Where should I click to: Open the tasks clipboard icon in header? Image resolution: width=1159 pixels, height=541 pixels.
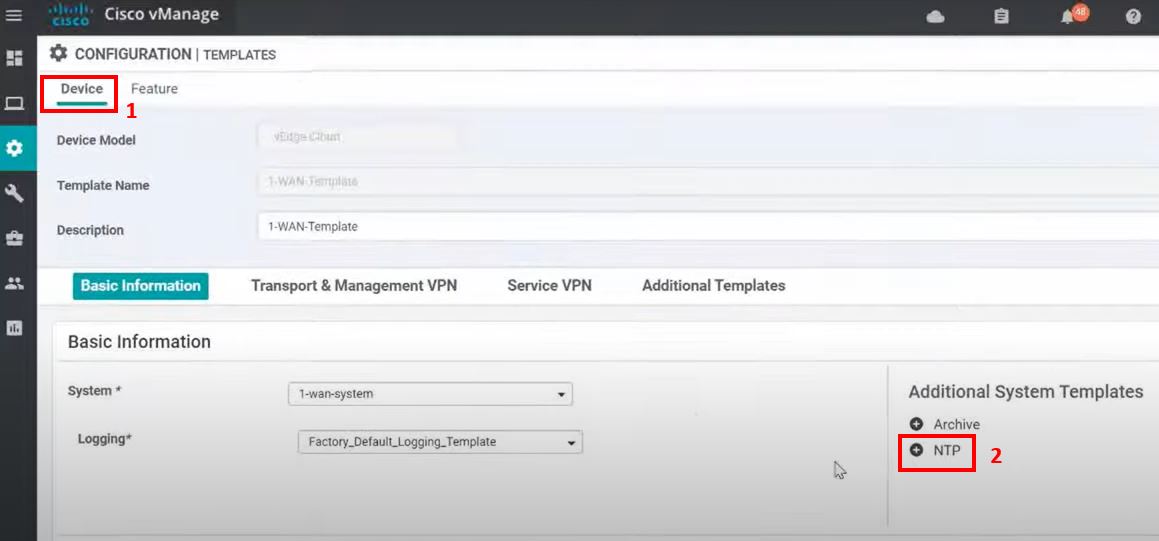tap(1001, 17)
